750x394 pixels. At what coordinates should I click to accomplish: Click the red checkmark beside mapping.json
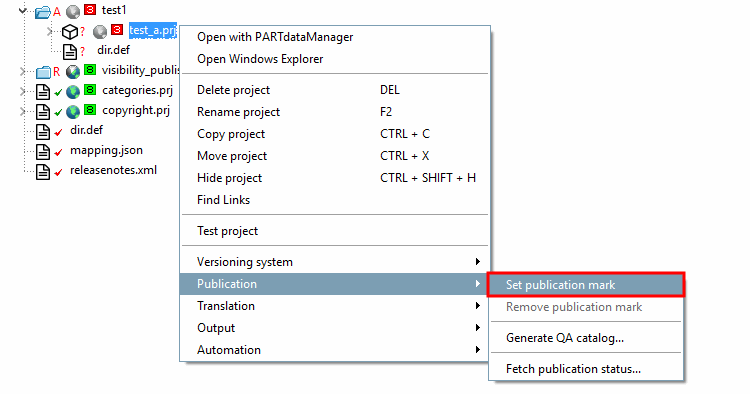(x=58, y=153)
